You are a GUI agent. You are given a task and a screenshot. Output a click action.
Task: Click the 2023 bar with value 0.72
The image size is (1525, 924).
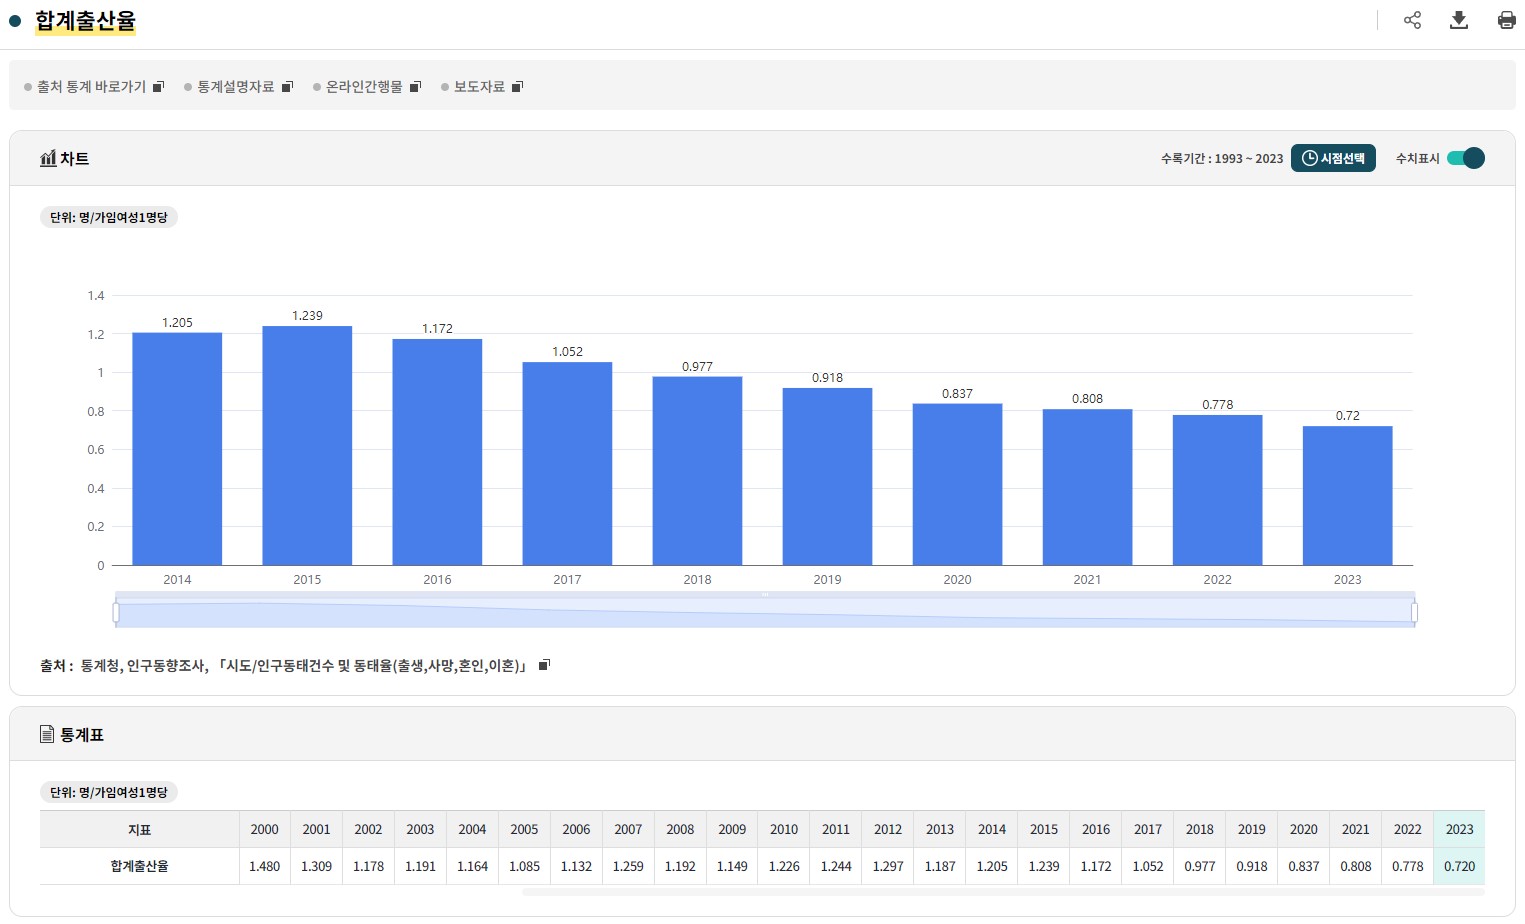click(1347, 496)
